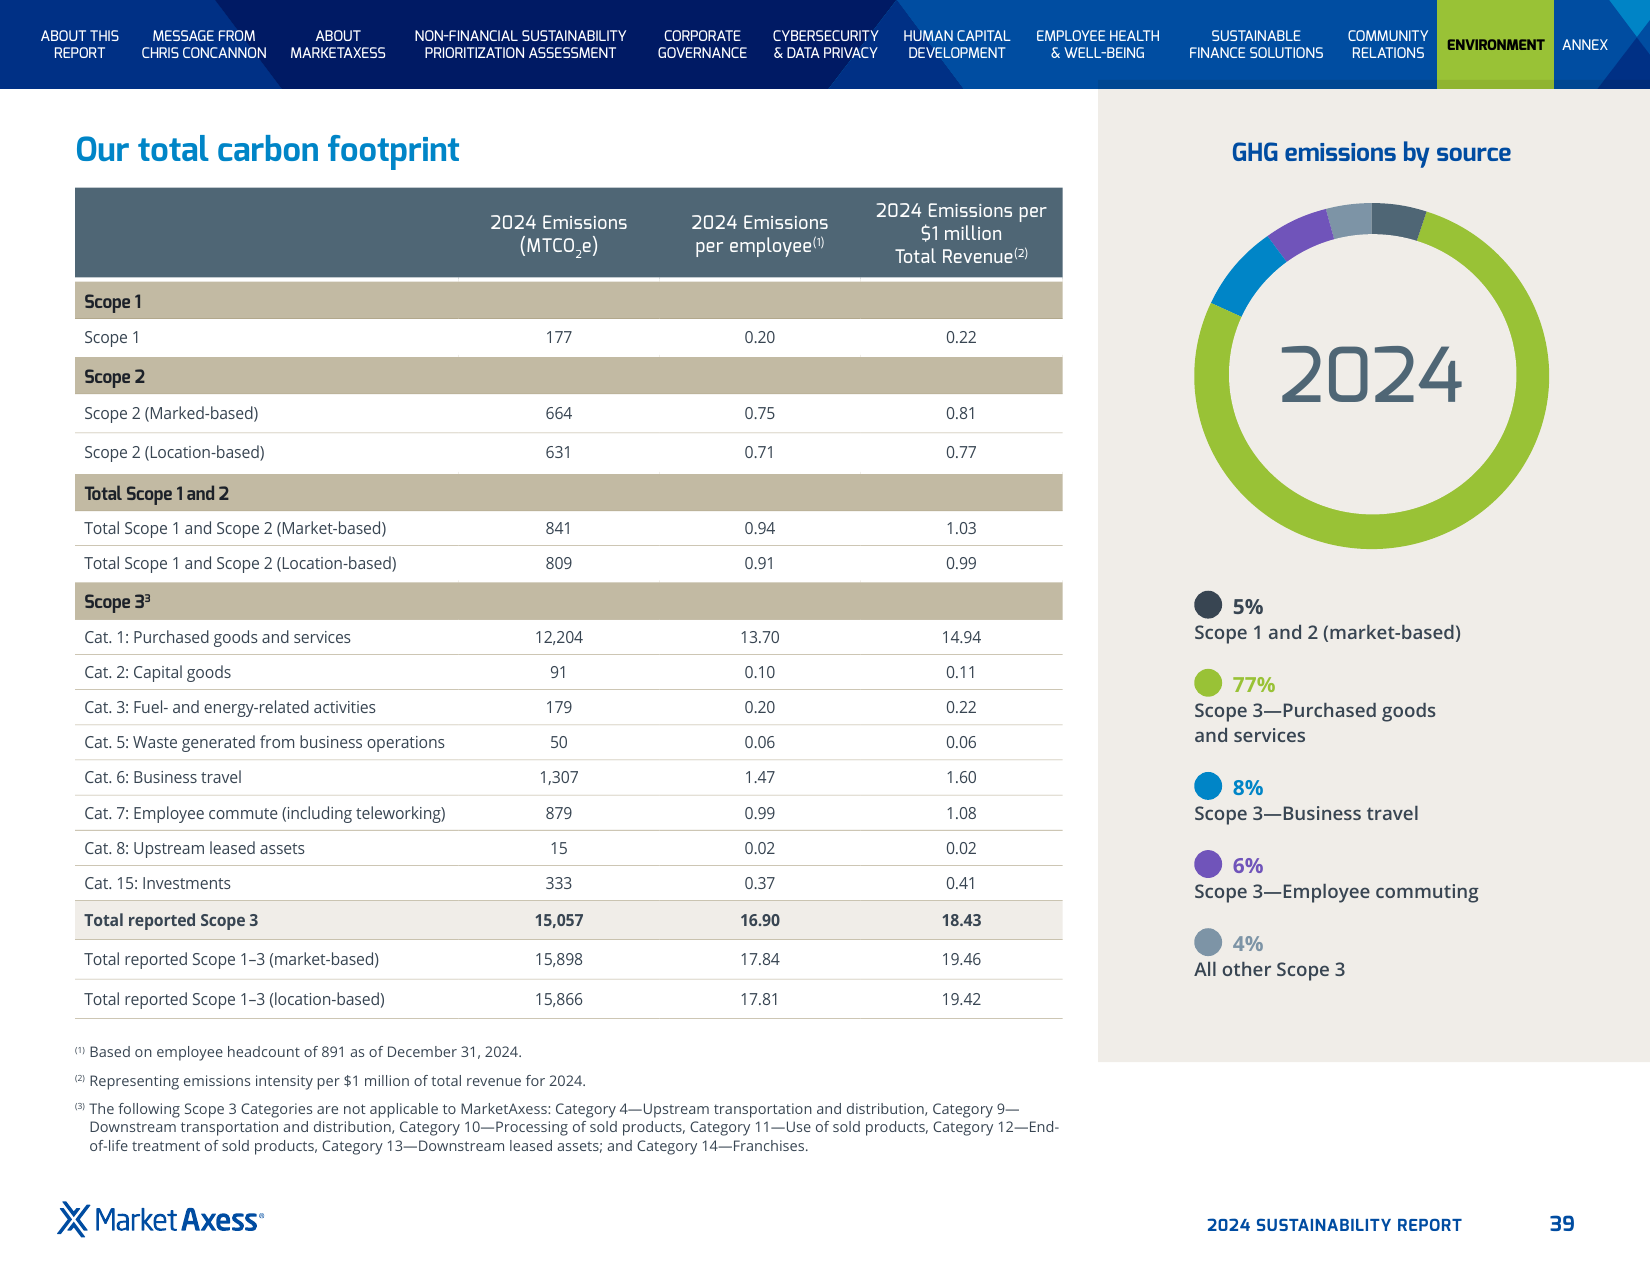
Task: Click the 'Emissions per $1 million Total Revenue' header
Action: [x=961, y=233]
